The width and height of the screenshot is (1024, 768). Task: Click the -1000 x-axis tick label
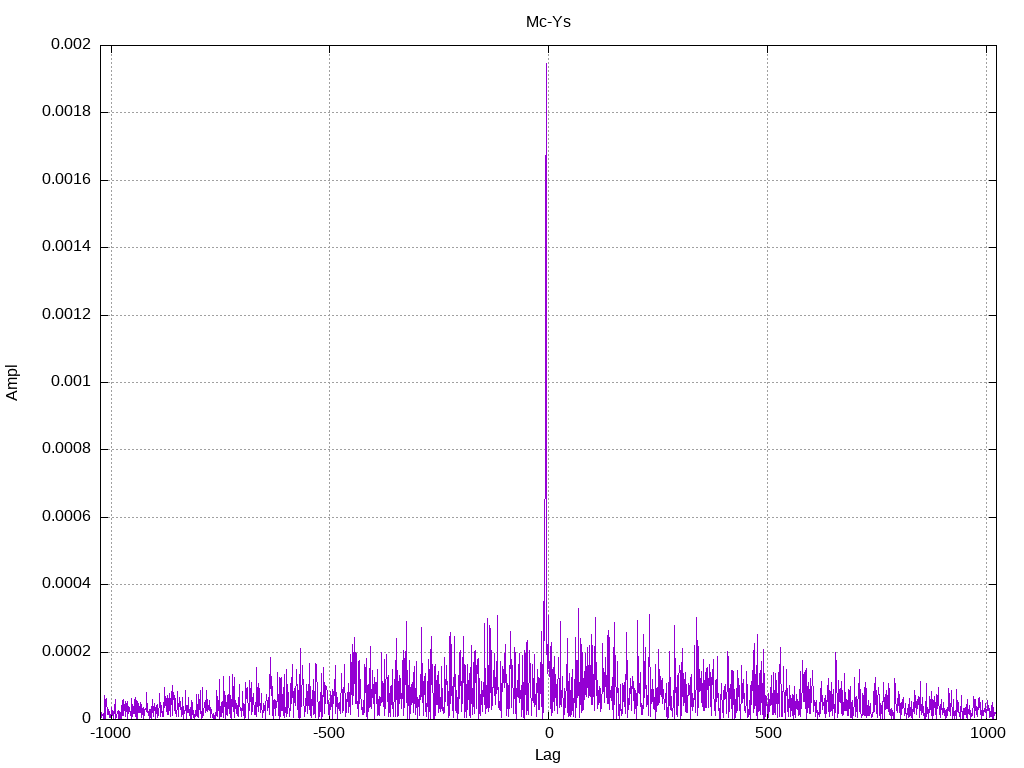coord(110,733)
